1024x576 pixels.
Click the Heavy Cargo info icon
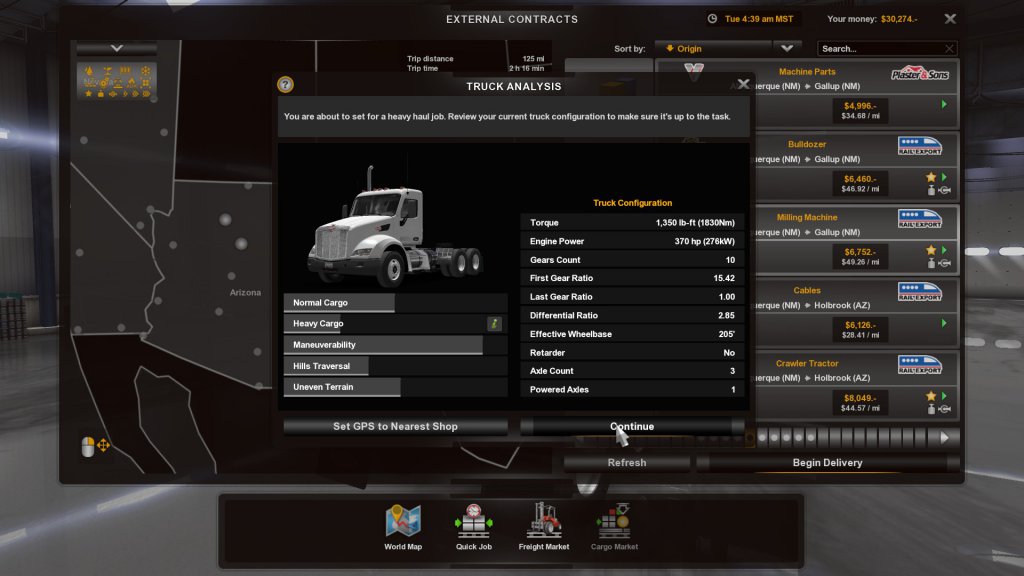coord(494,324)
